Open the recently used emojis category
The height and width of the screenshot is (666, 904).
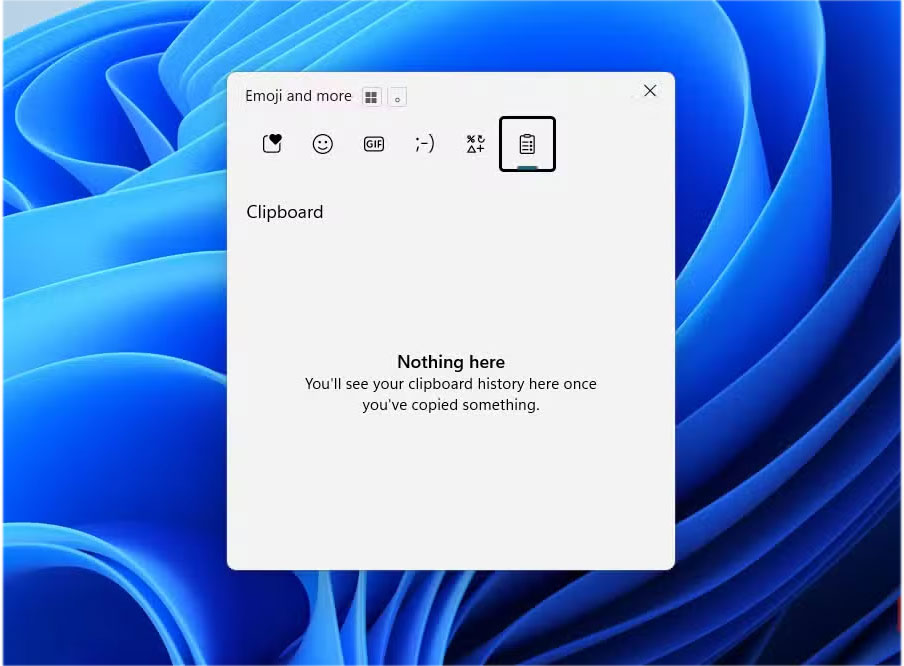(271, 143)
